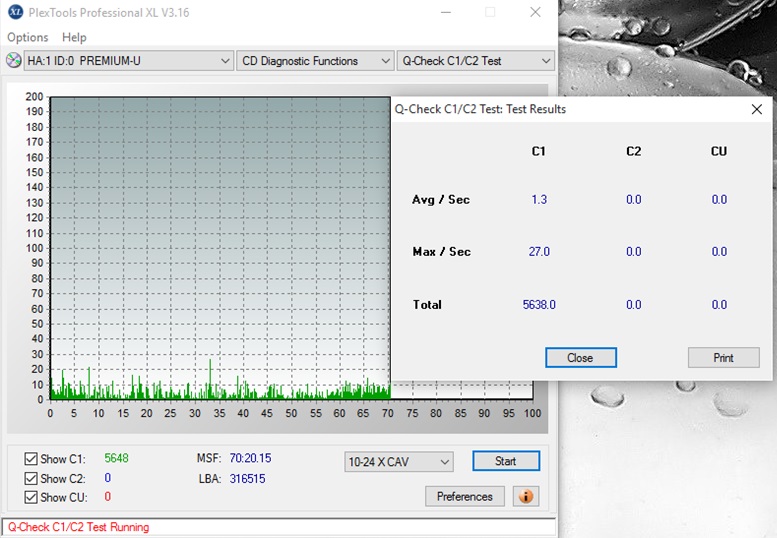Click the CU Max / Sec value 0.0
Screen dimensions: 777x538
(x=719, y=252)
